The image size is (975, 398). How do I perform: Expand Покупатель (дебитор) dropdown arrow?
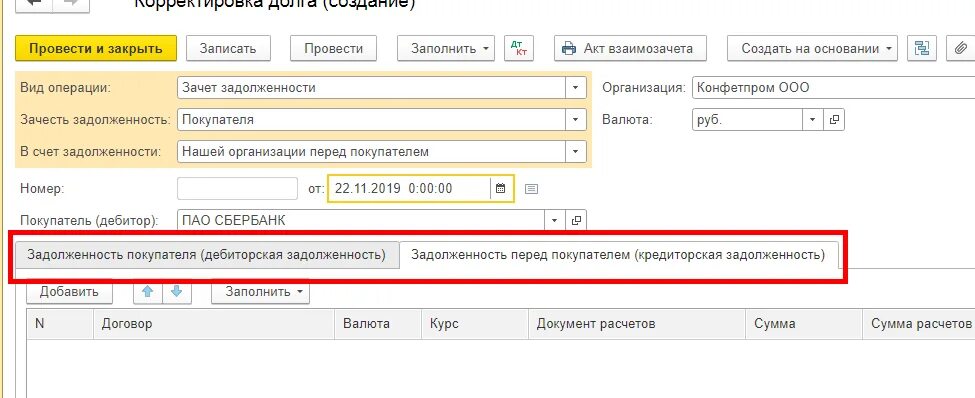[x=555, y=220]
